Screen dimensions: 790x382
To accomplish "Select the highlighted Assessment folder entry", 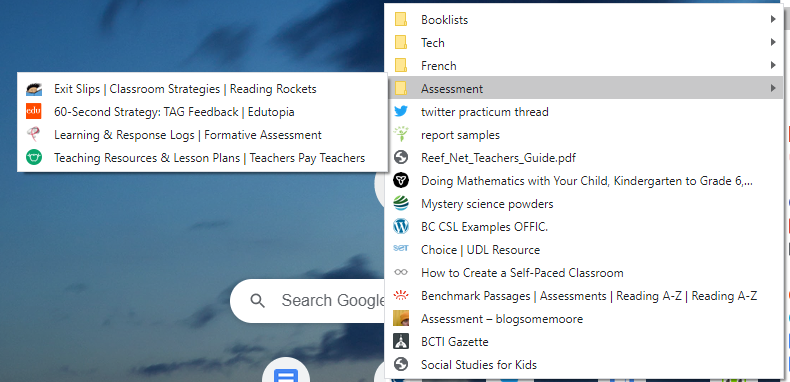I will pyautogui.click(x=584, y=88).
